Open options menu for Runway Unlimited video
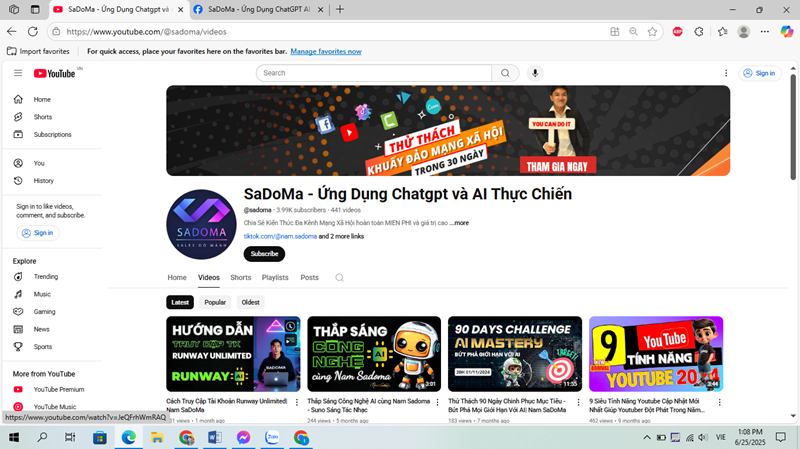 pyautogui.click(x=296, y=402)
